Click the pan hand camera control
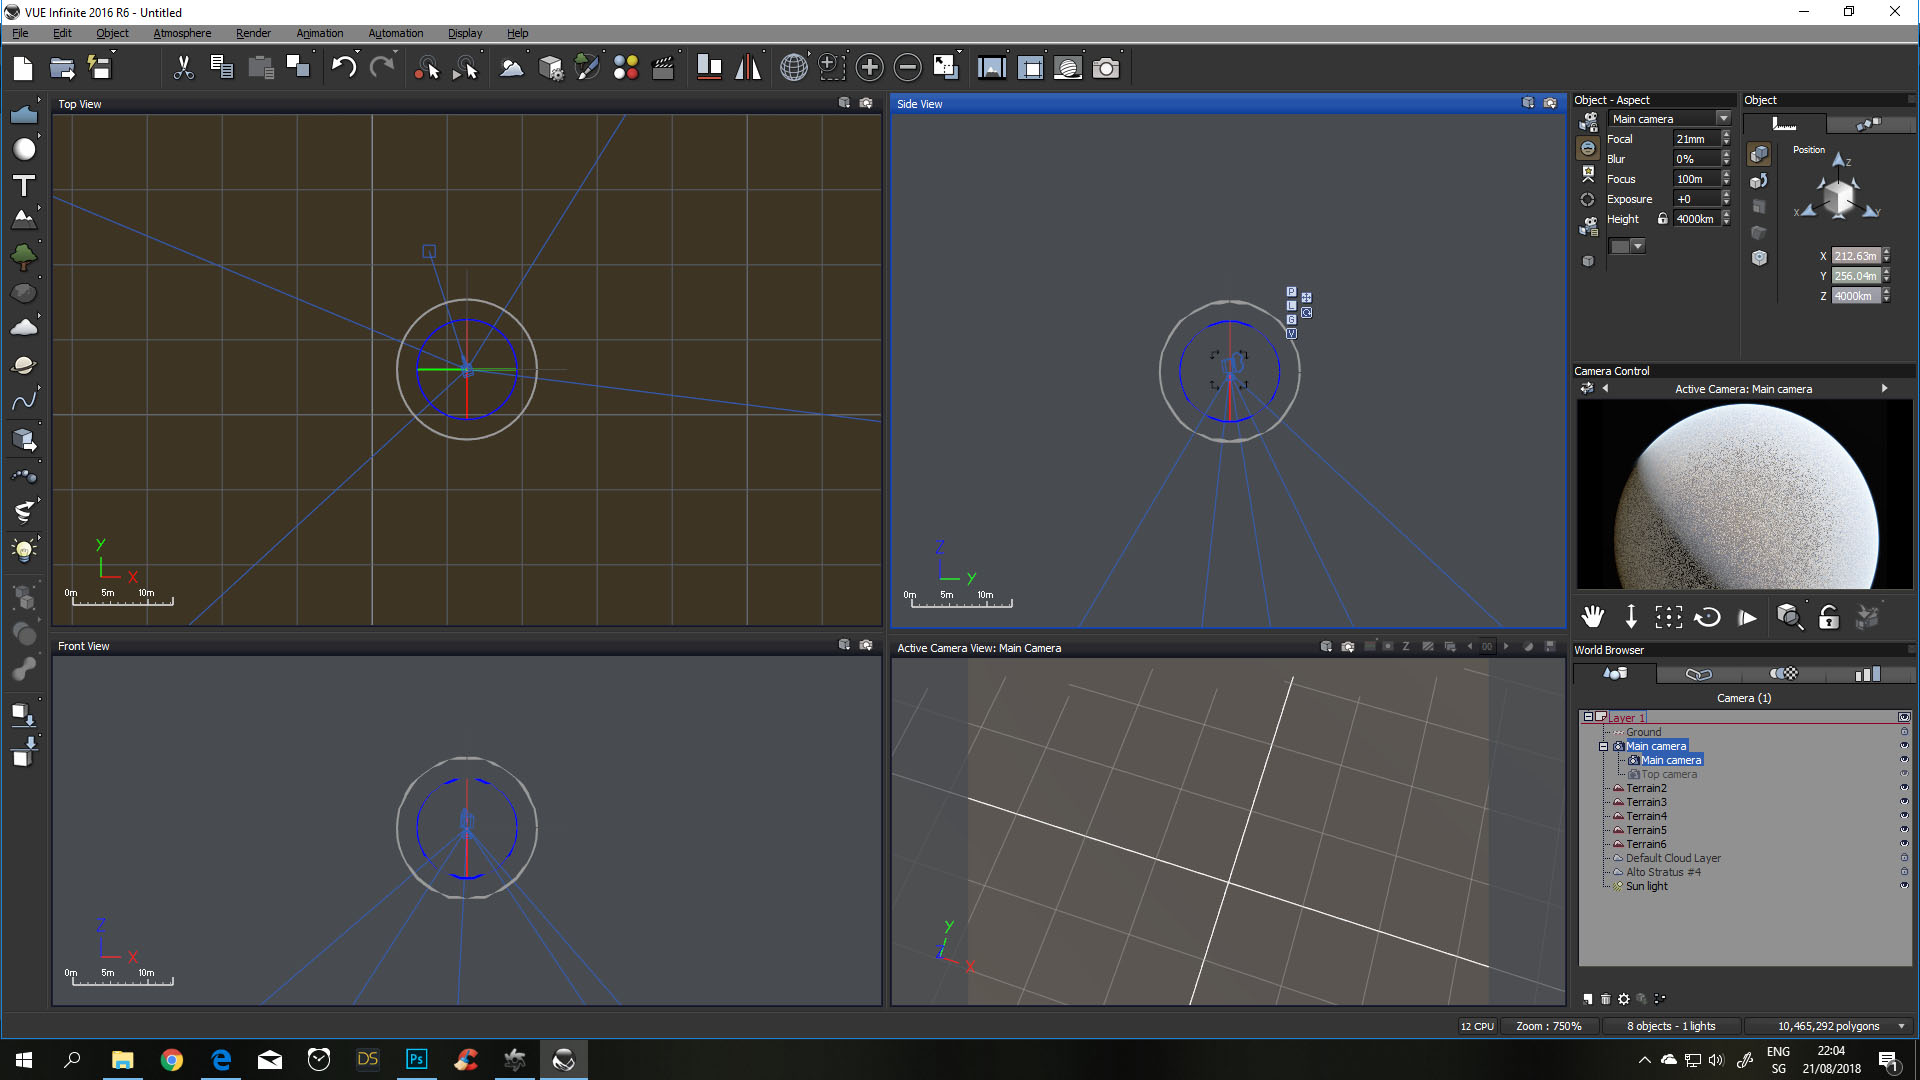1920x1080 pixels. 1593,617
